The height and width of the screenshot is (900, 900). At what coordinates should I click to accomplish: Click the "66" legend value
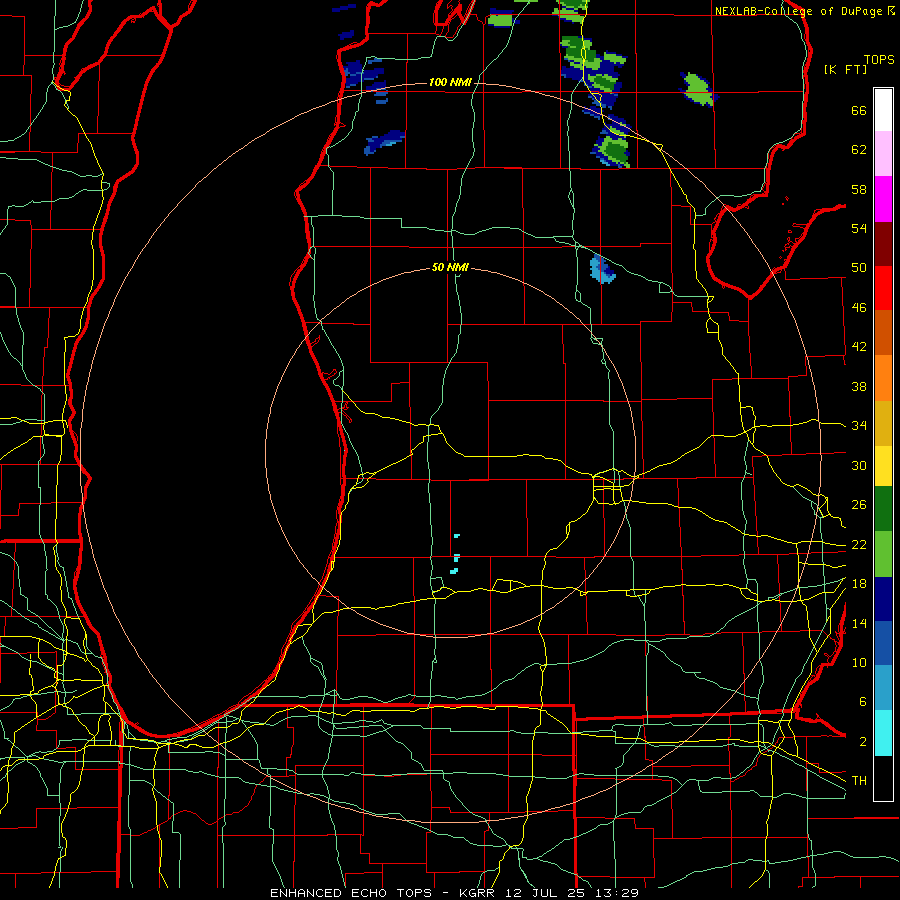click(859, 111)
